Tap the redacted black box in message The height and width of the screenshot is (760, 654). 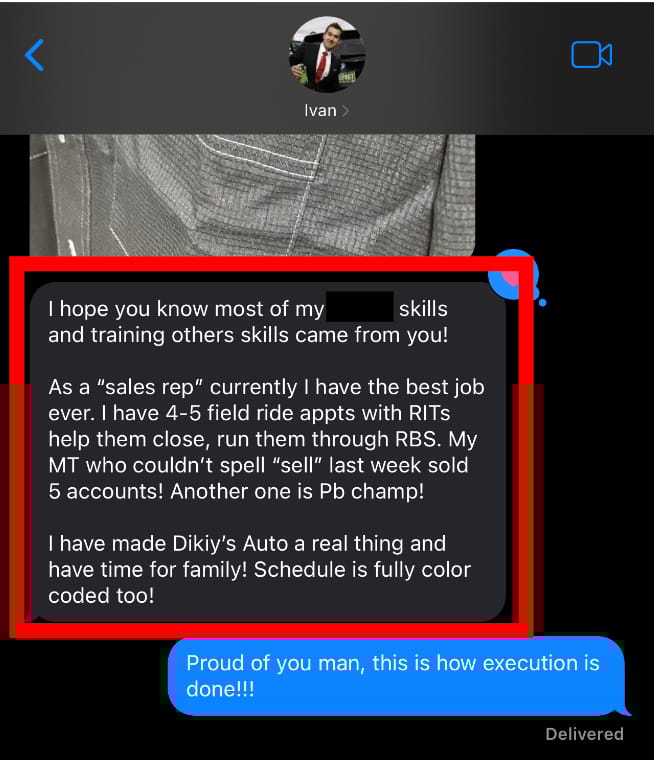click(360, 306)
